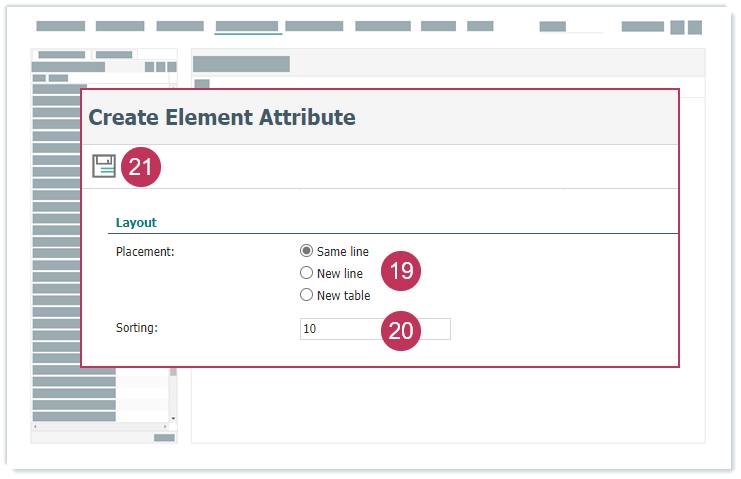
Task: Click the left panel's vertical scrollbar thumb
Action: coord(173,370)
